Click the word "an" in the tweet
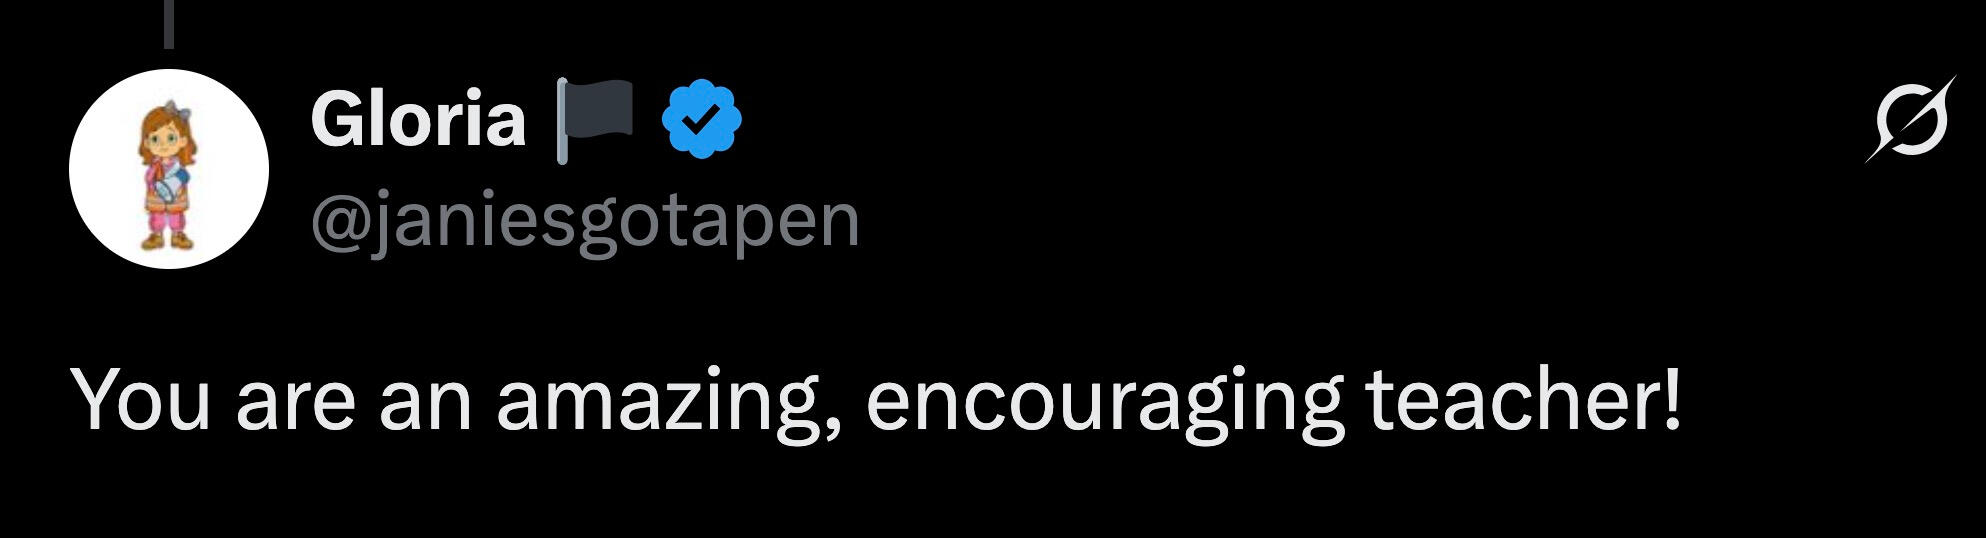1986x538 pixels. click(426, 407)
